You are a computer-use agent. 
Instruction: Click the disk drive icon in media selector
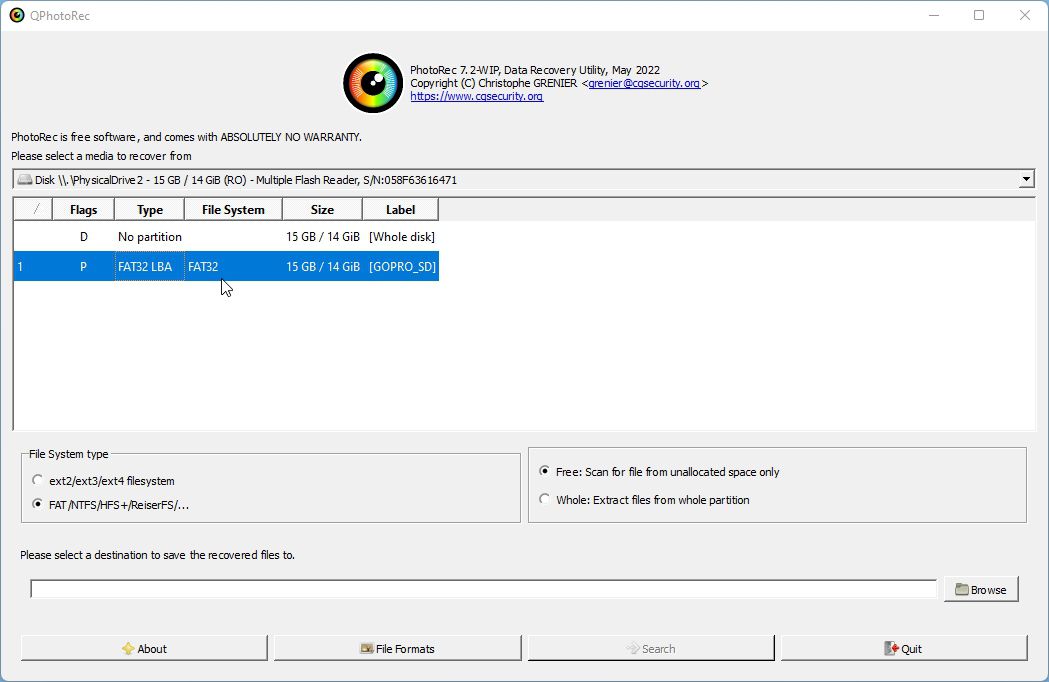coord(25,179)
